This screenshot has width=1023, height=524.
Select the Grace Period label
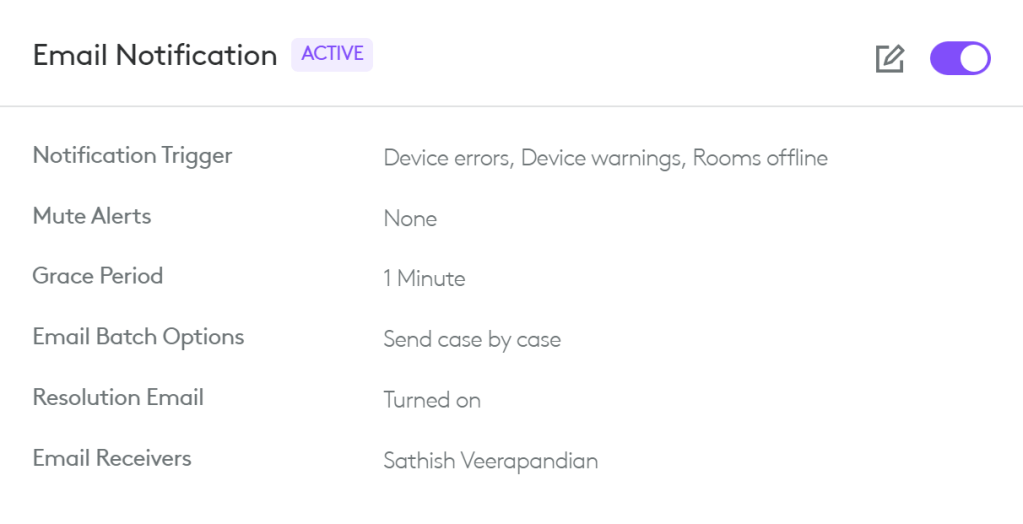(x=98, y=276)
